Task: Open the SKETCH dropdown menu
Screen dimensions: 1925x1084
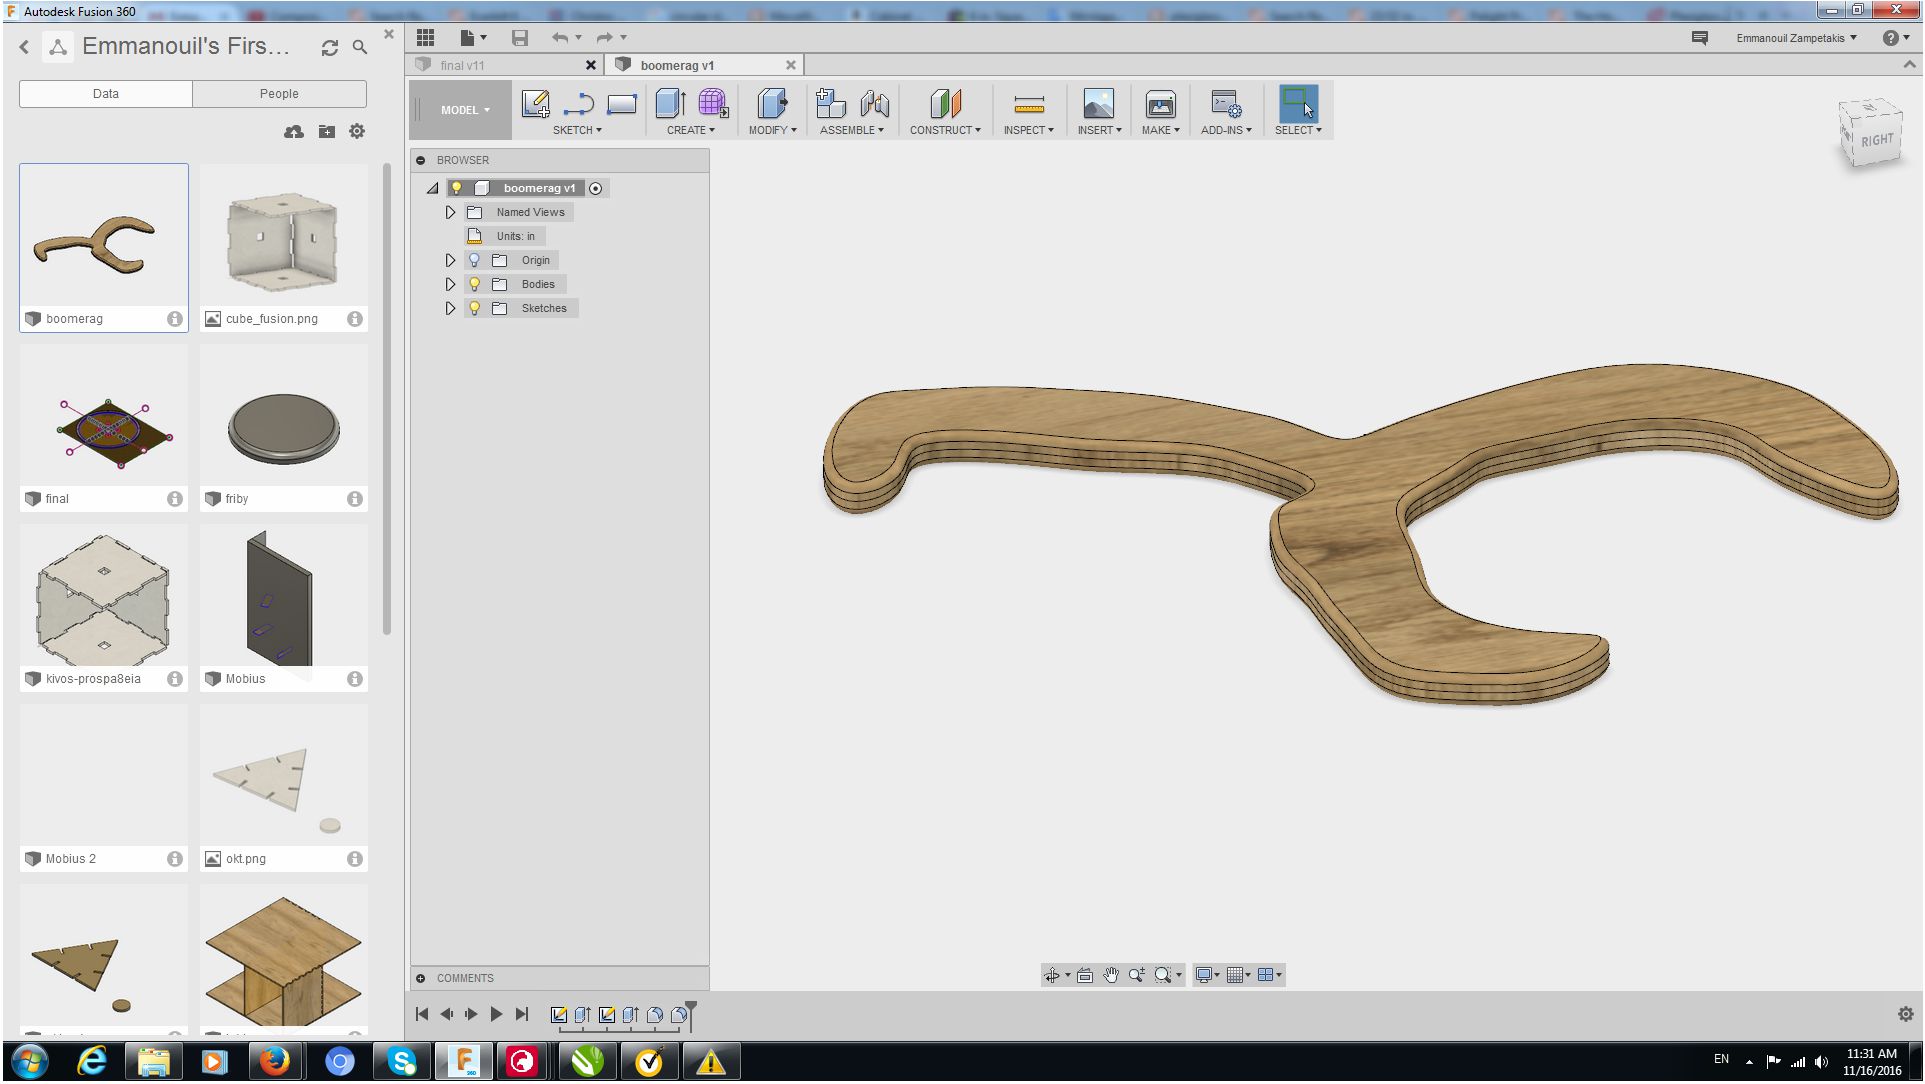Action: point(577,130)
